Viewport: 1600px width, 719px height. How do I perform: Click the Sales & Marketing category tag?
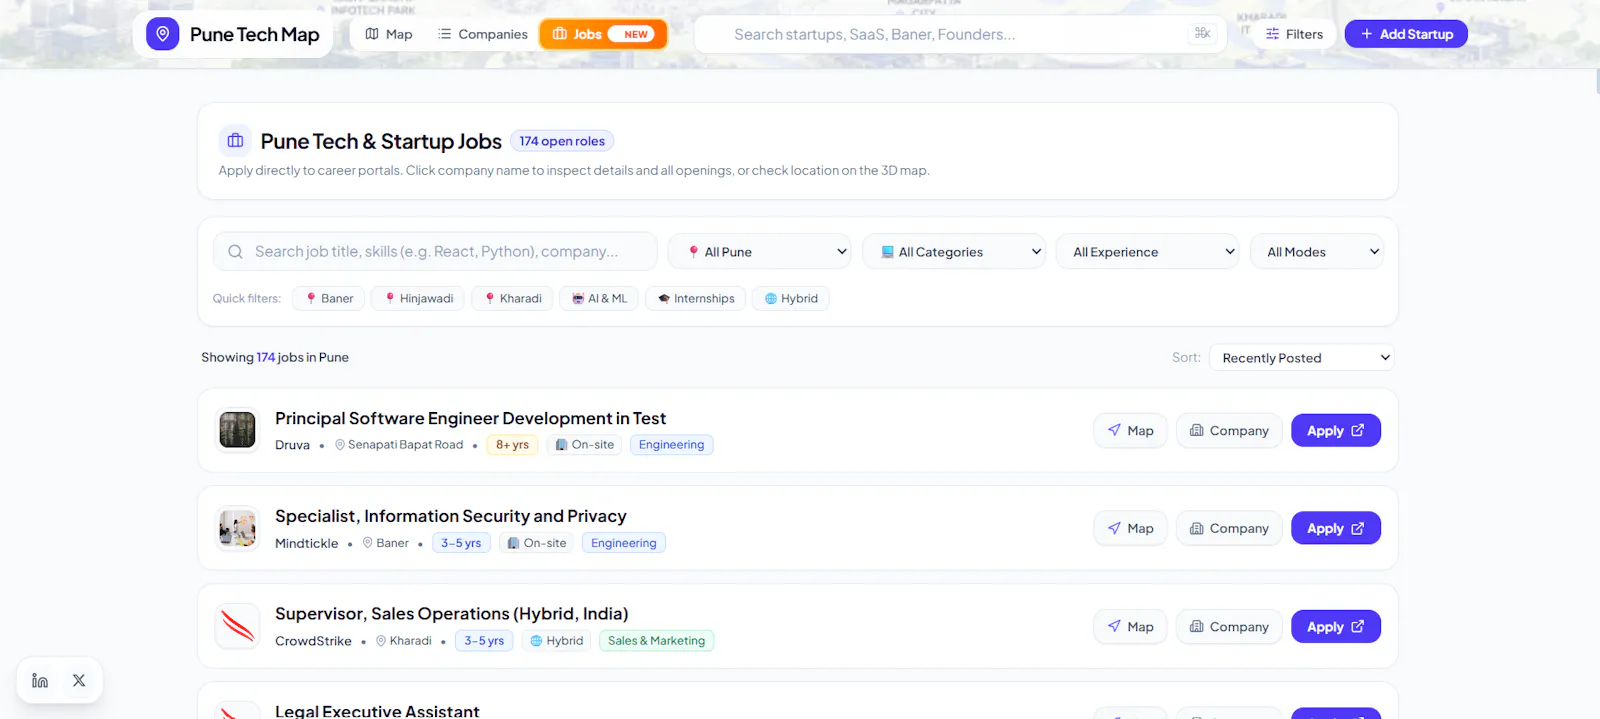(x=656, y=641)
